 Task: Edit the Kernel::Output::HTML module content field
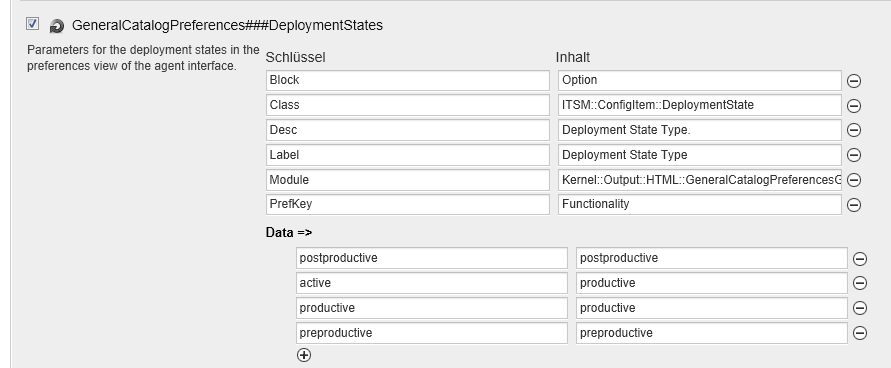700,180
